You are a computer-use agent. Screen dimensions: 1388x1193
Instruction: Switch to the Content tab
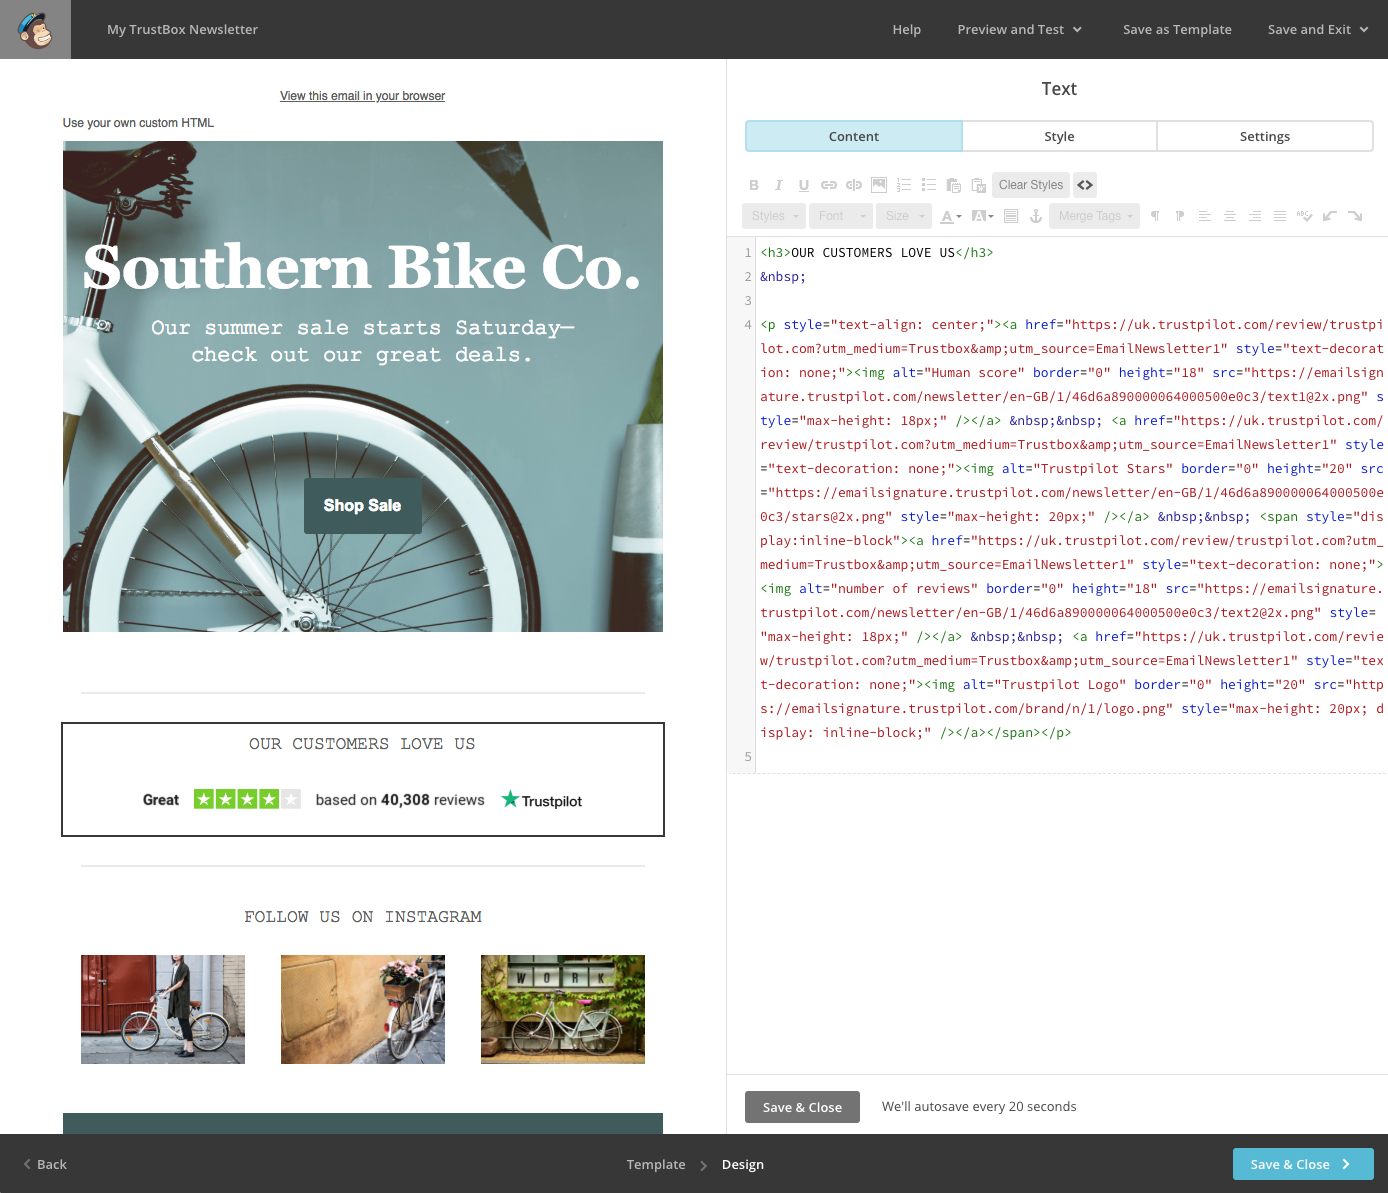click(x=854, y=136)
